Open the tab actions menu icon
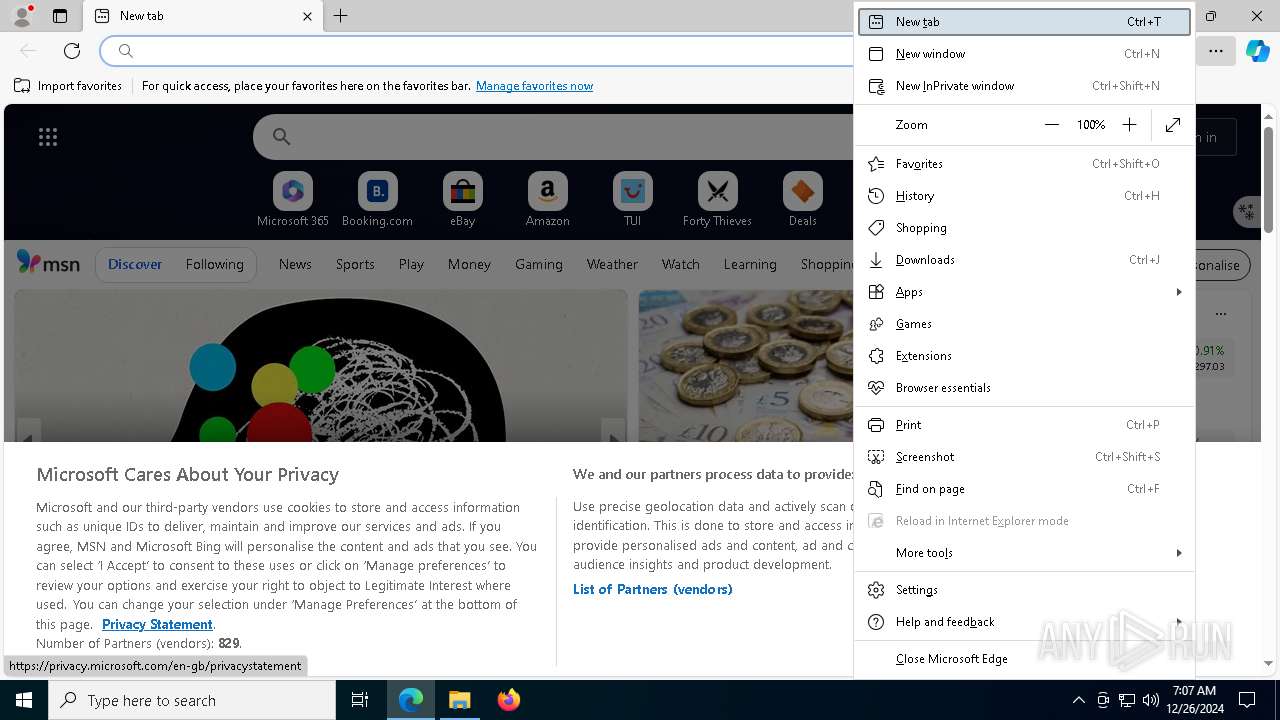 click(x=60, y=16)
